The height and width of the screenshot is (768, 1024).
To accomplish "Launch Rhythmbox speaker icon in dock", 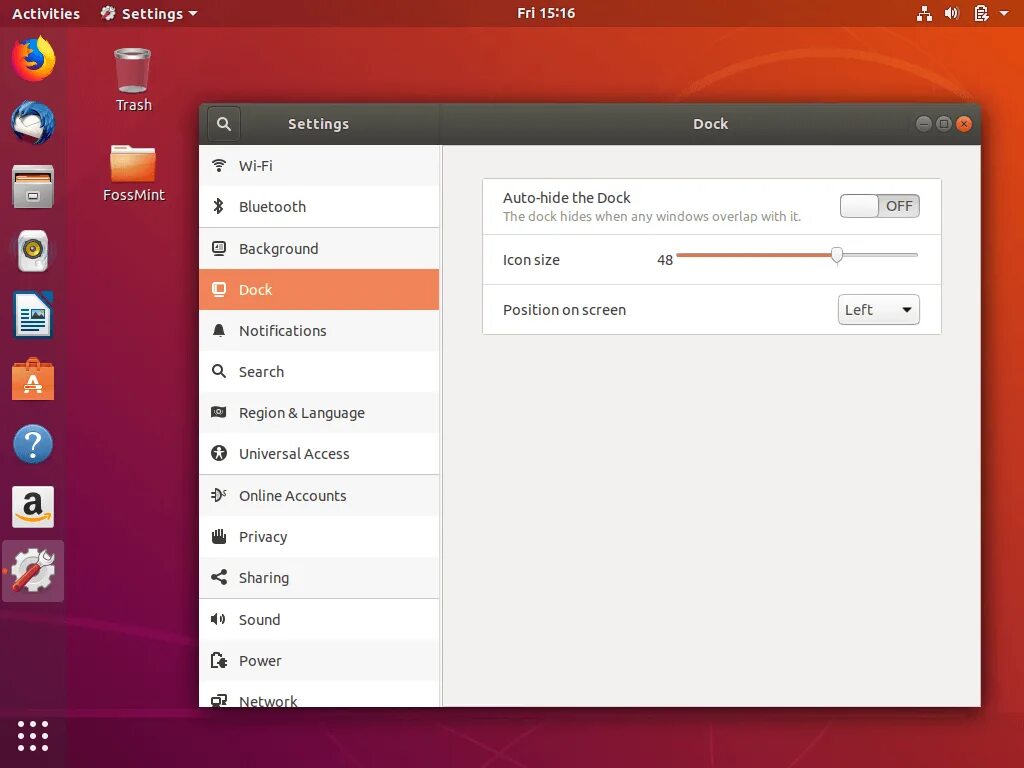I will (33, 251).
